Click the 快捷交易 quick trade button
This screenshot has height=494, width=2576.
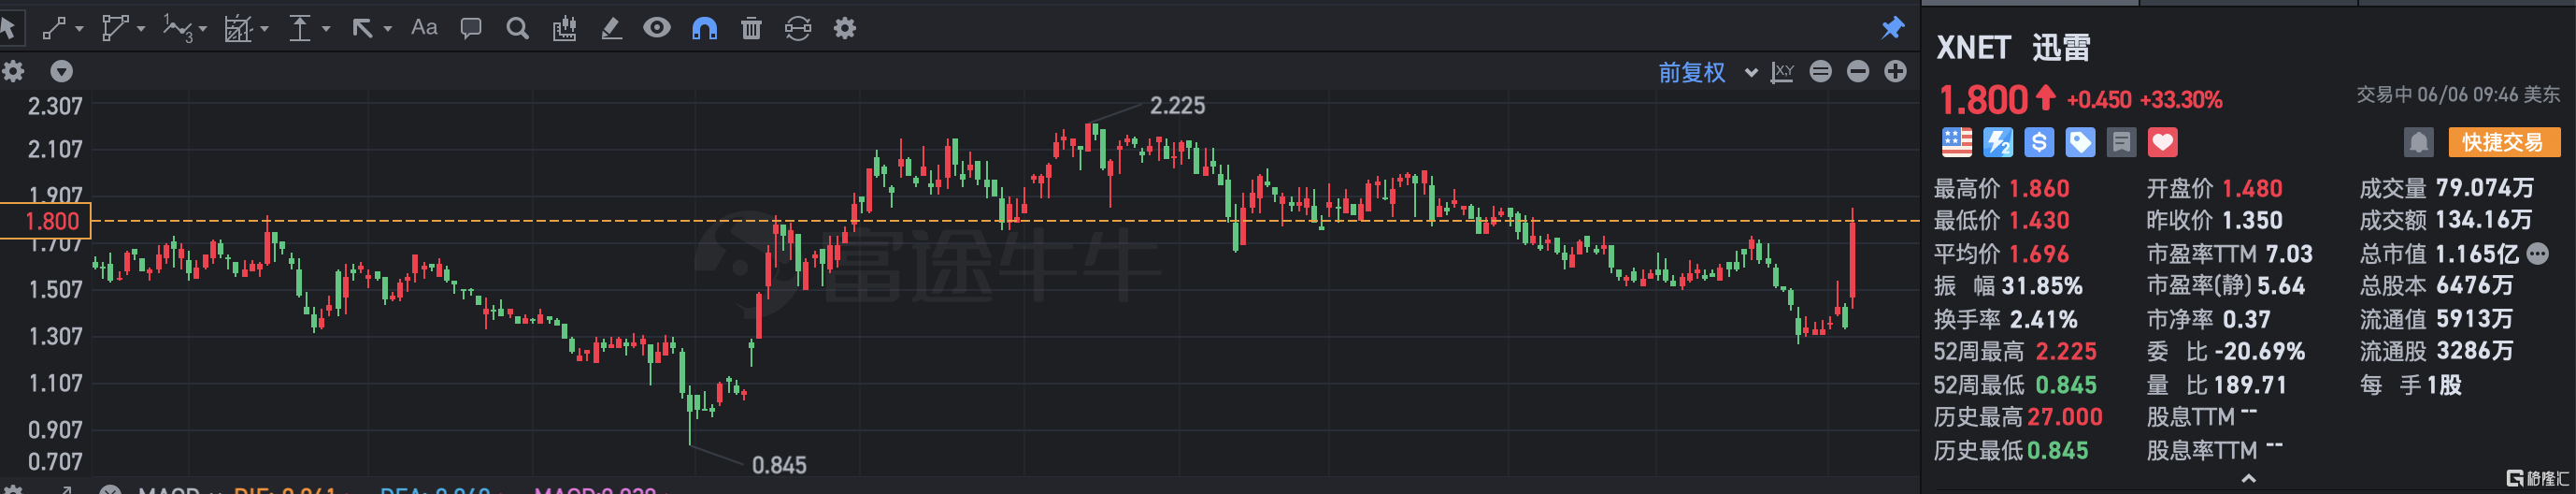pyautogui.click(x=2503, y=143)
